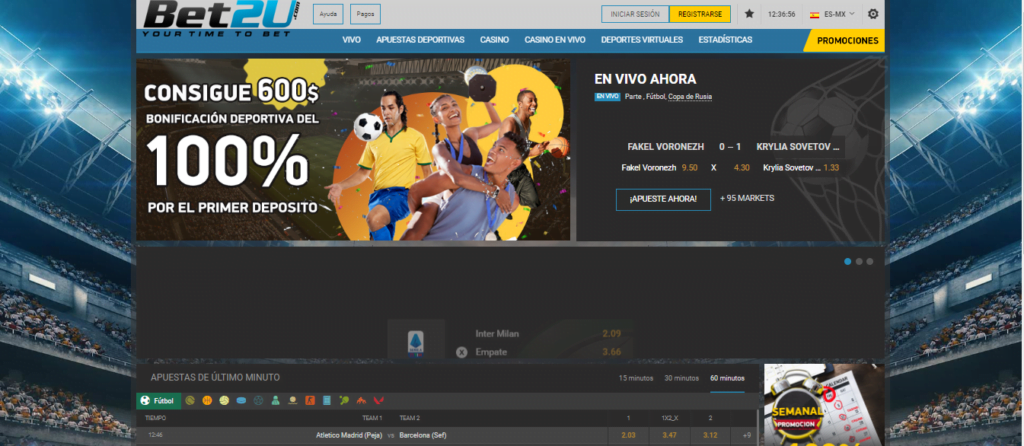Expand extra markets with +9
This screenshot has width=1024, height=446.
click(x=746, y=435)
